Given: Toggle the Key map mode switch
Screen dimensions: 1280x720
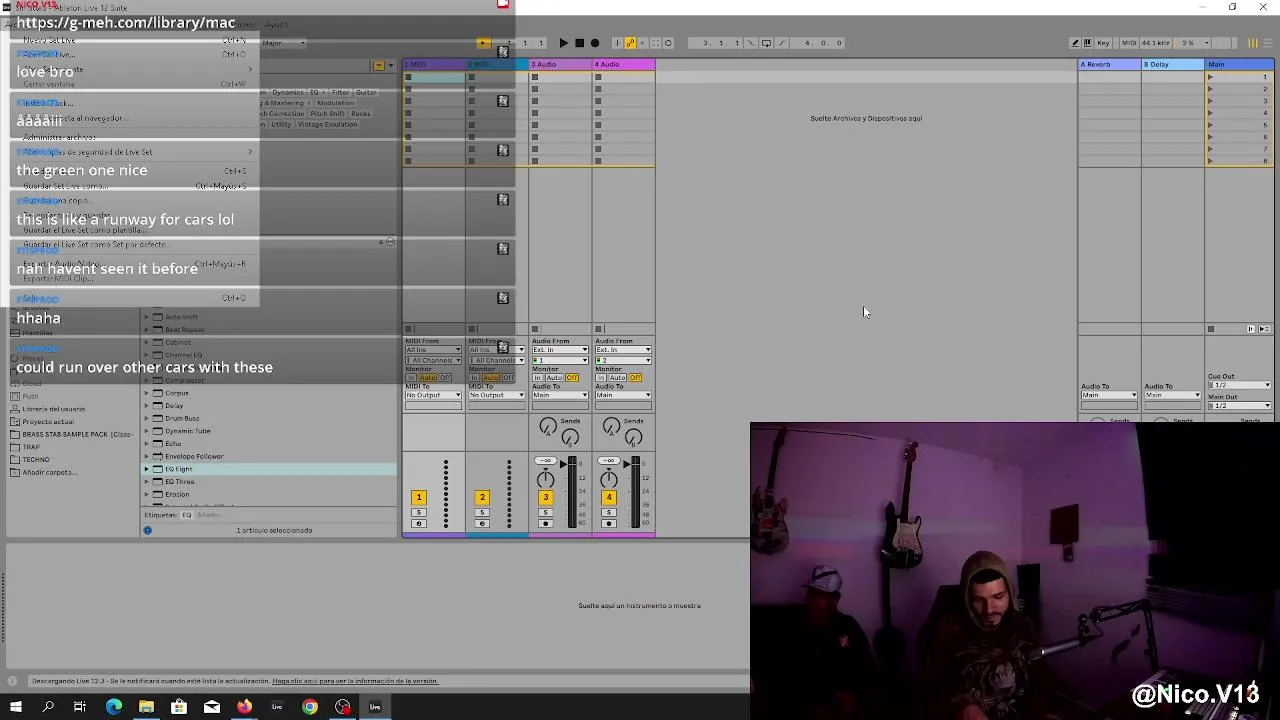Looking at the screenshot, I should pyautogui.click(x=1103, y=43).
